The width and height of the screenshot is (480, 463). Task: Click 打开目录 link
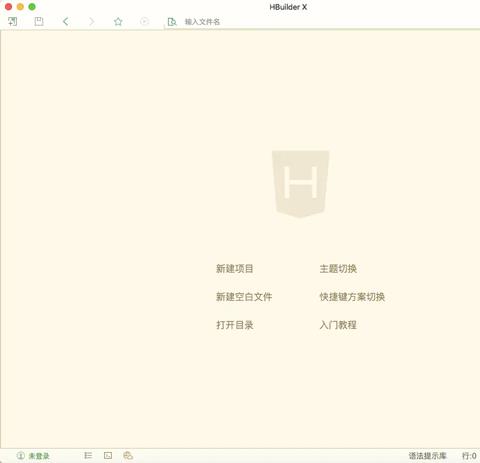click(x=235, y=325)
